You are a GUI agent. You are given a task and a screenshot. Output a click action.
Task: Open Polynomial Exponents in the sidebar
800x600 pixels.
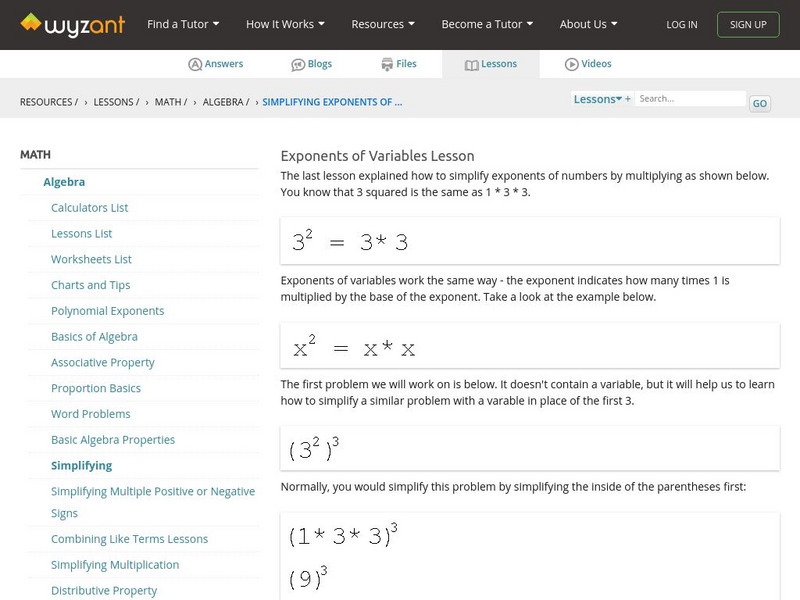click(108, 311)
